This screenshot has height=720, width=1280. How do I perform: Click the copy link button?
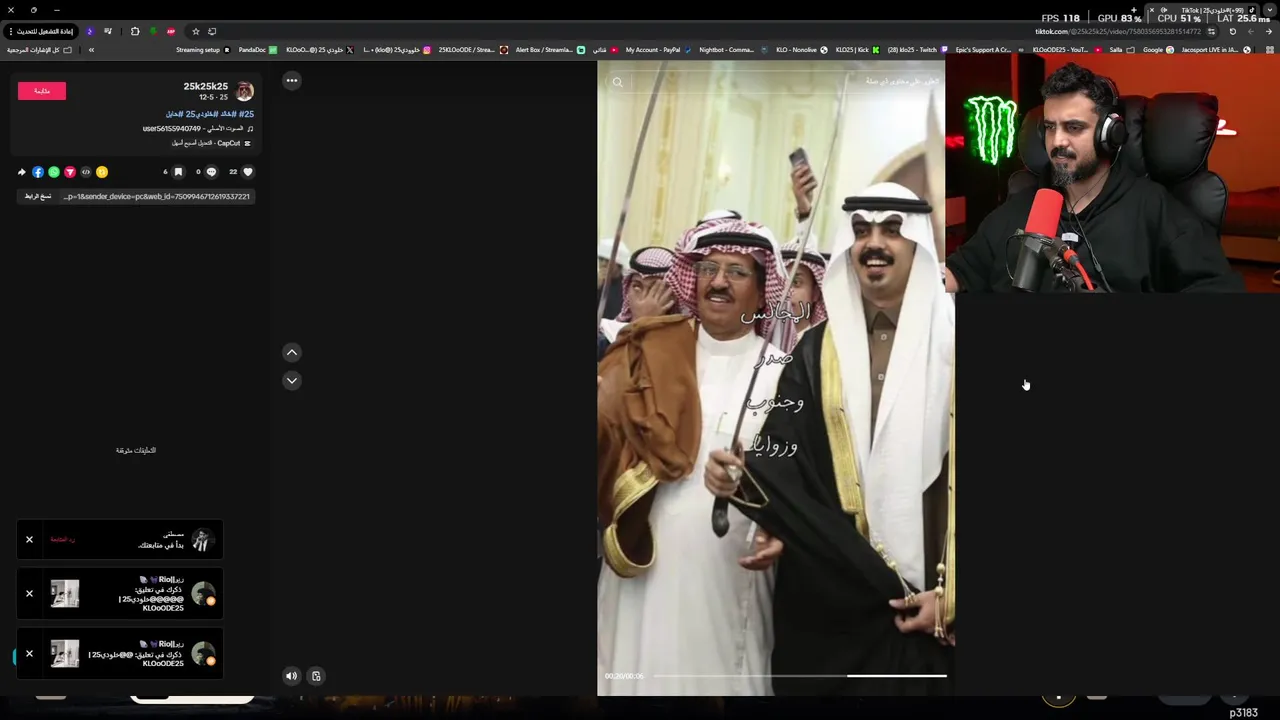pyautogui.click(x=38, y=196)
